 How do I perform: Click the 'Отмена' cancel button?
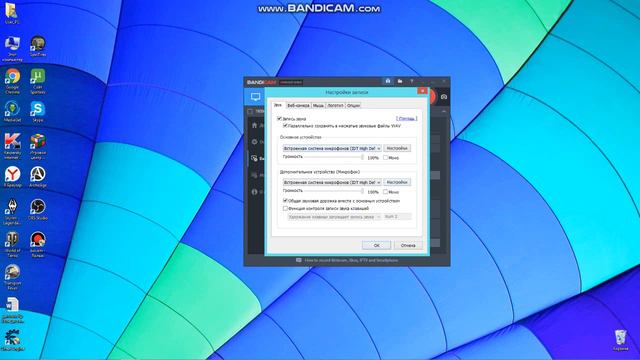pyautogui.click(x=408, y=245)
